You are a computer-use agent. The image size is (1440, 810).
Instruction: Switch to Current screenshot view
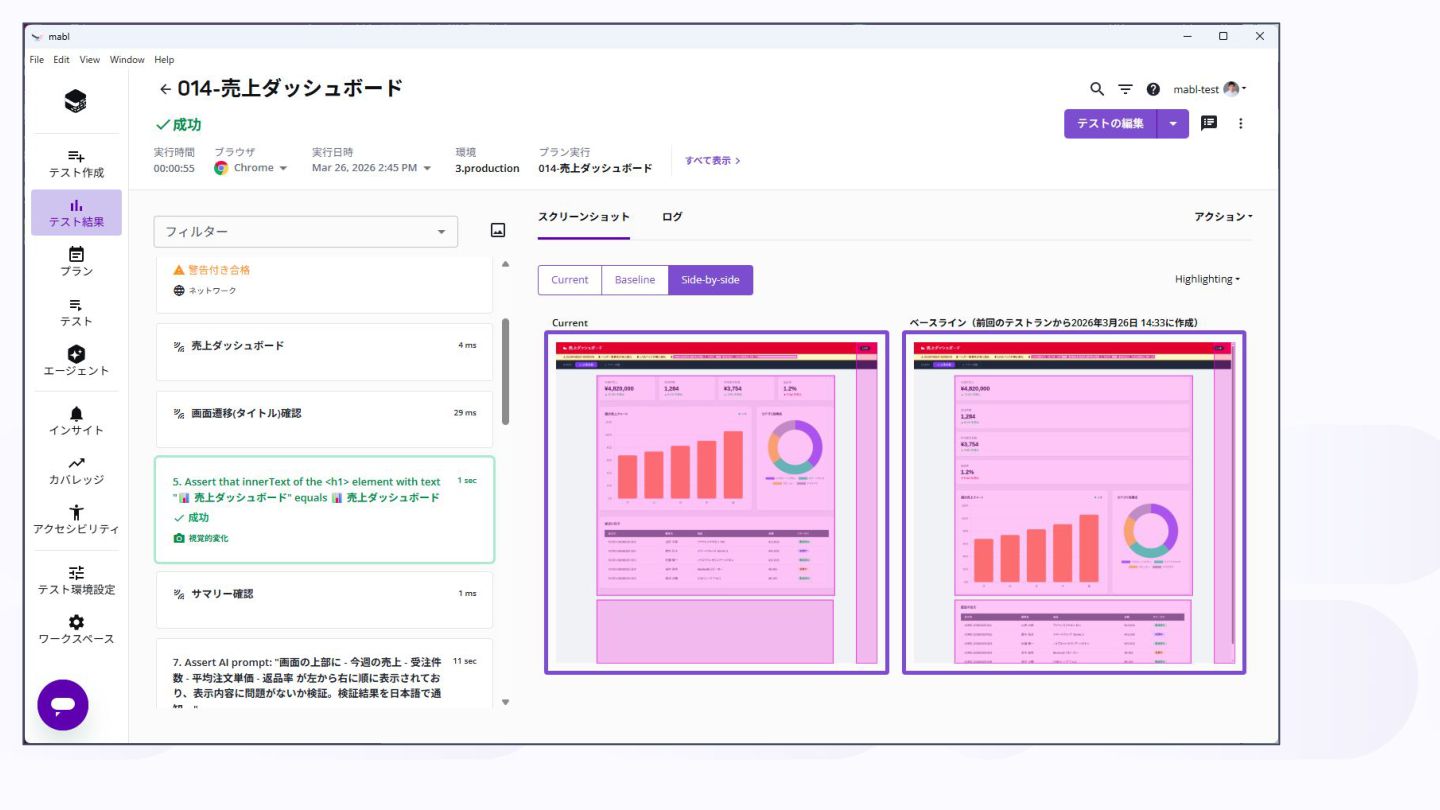click(570, 280)
